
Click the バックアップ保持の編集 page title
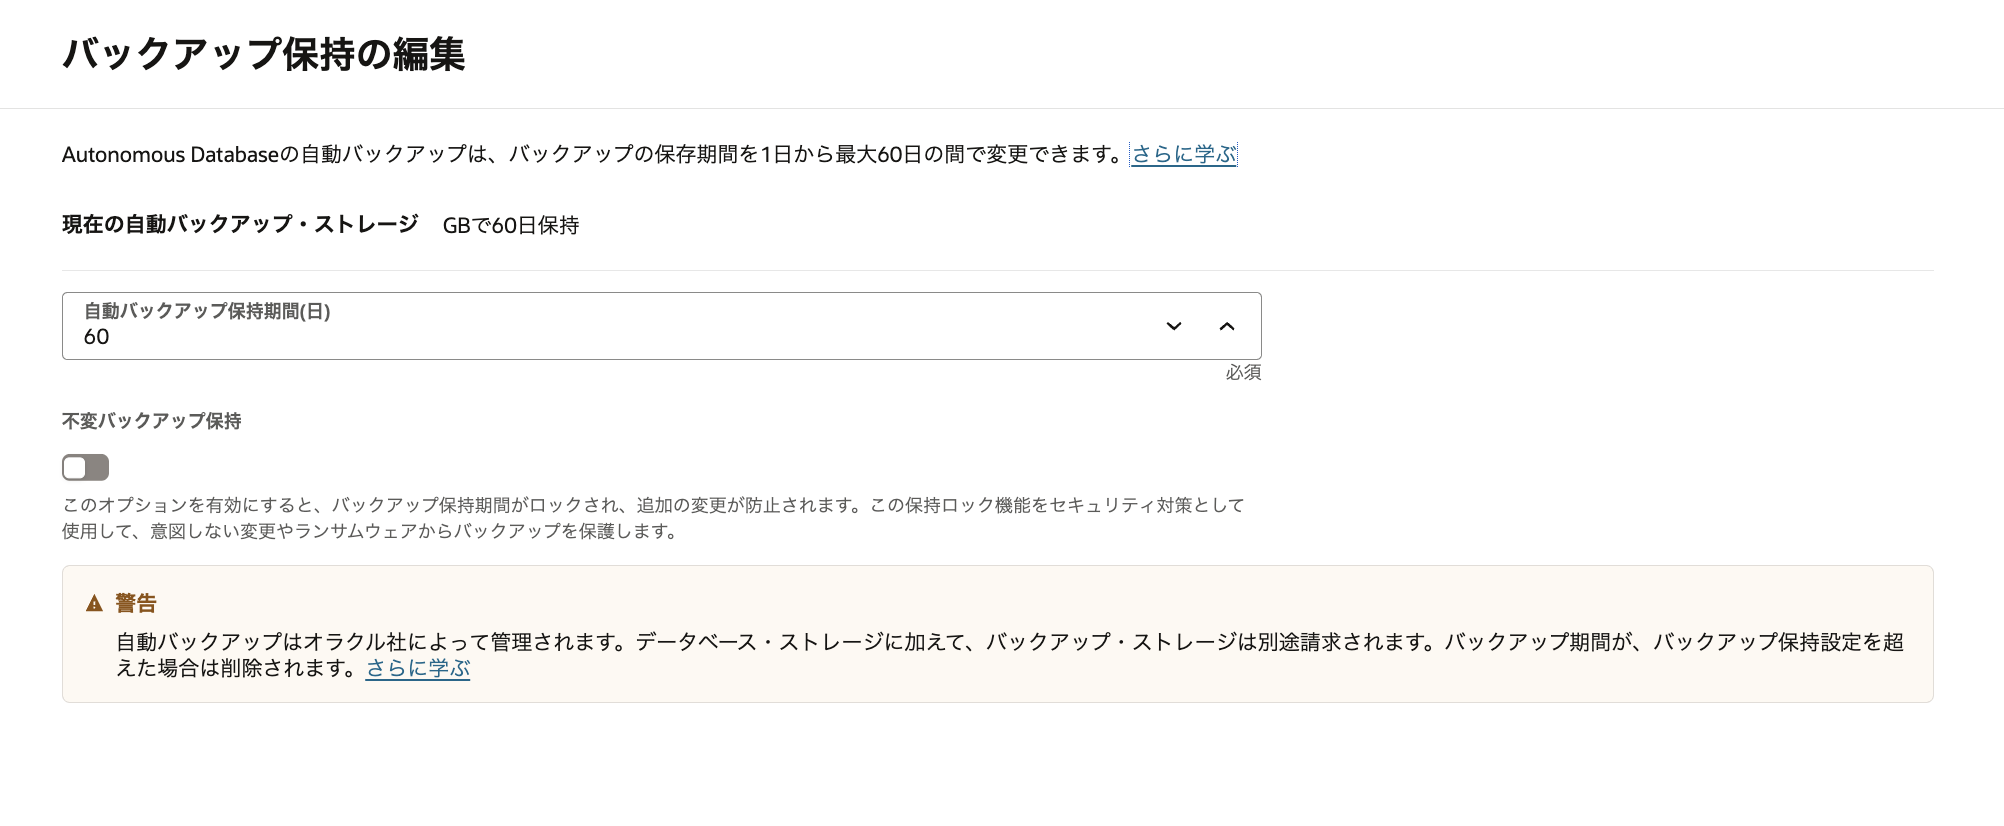pyautogui.click(x=264, y=54)
